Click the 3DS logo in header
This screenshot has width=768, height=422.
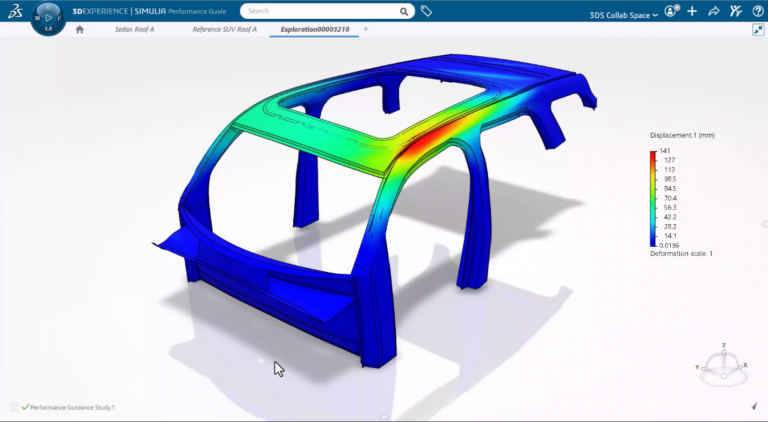point(15,11)
